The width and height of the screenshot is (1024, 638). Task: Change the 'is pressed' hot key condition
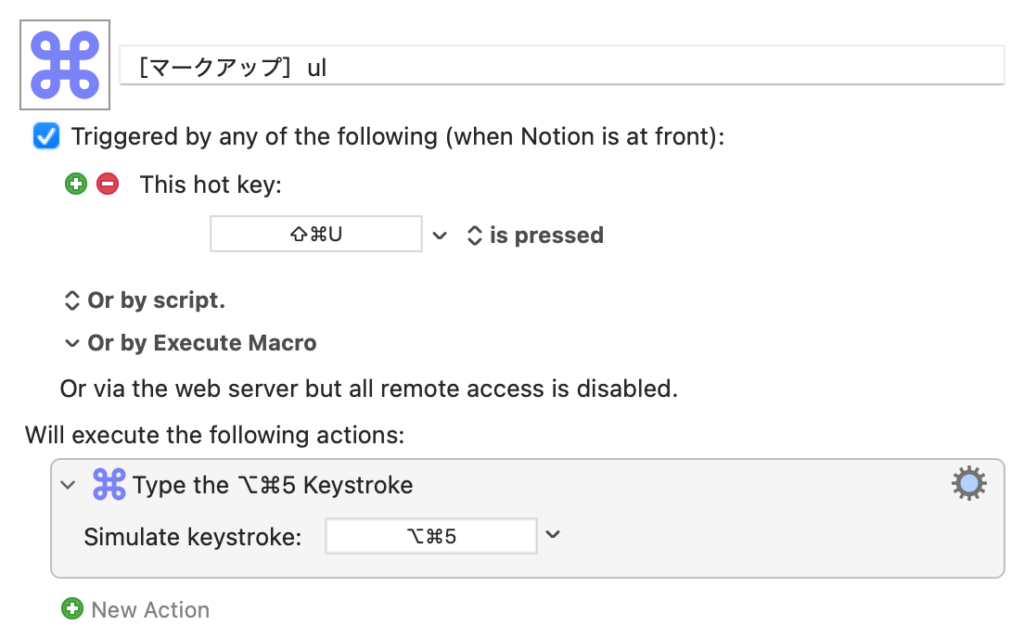click(535, 236)
